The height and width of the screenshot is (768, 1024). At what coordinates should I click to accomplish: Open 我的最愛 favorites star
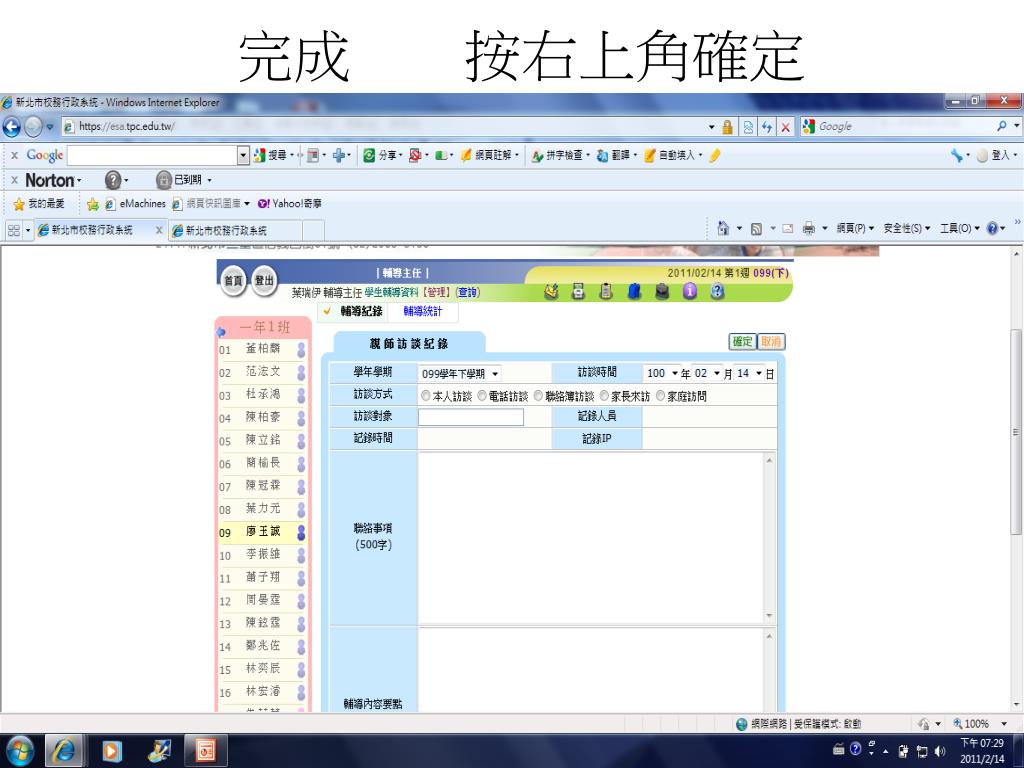pos(39,204)
